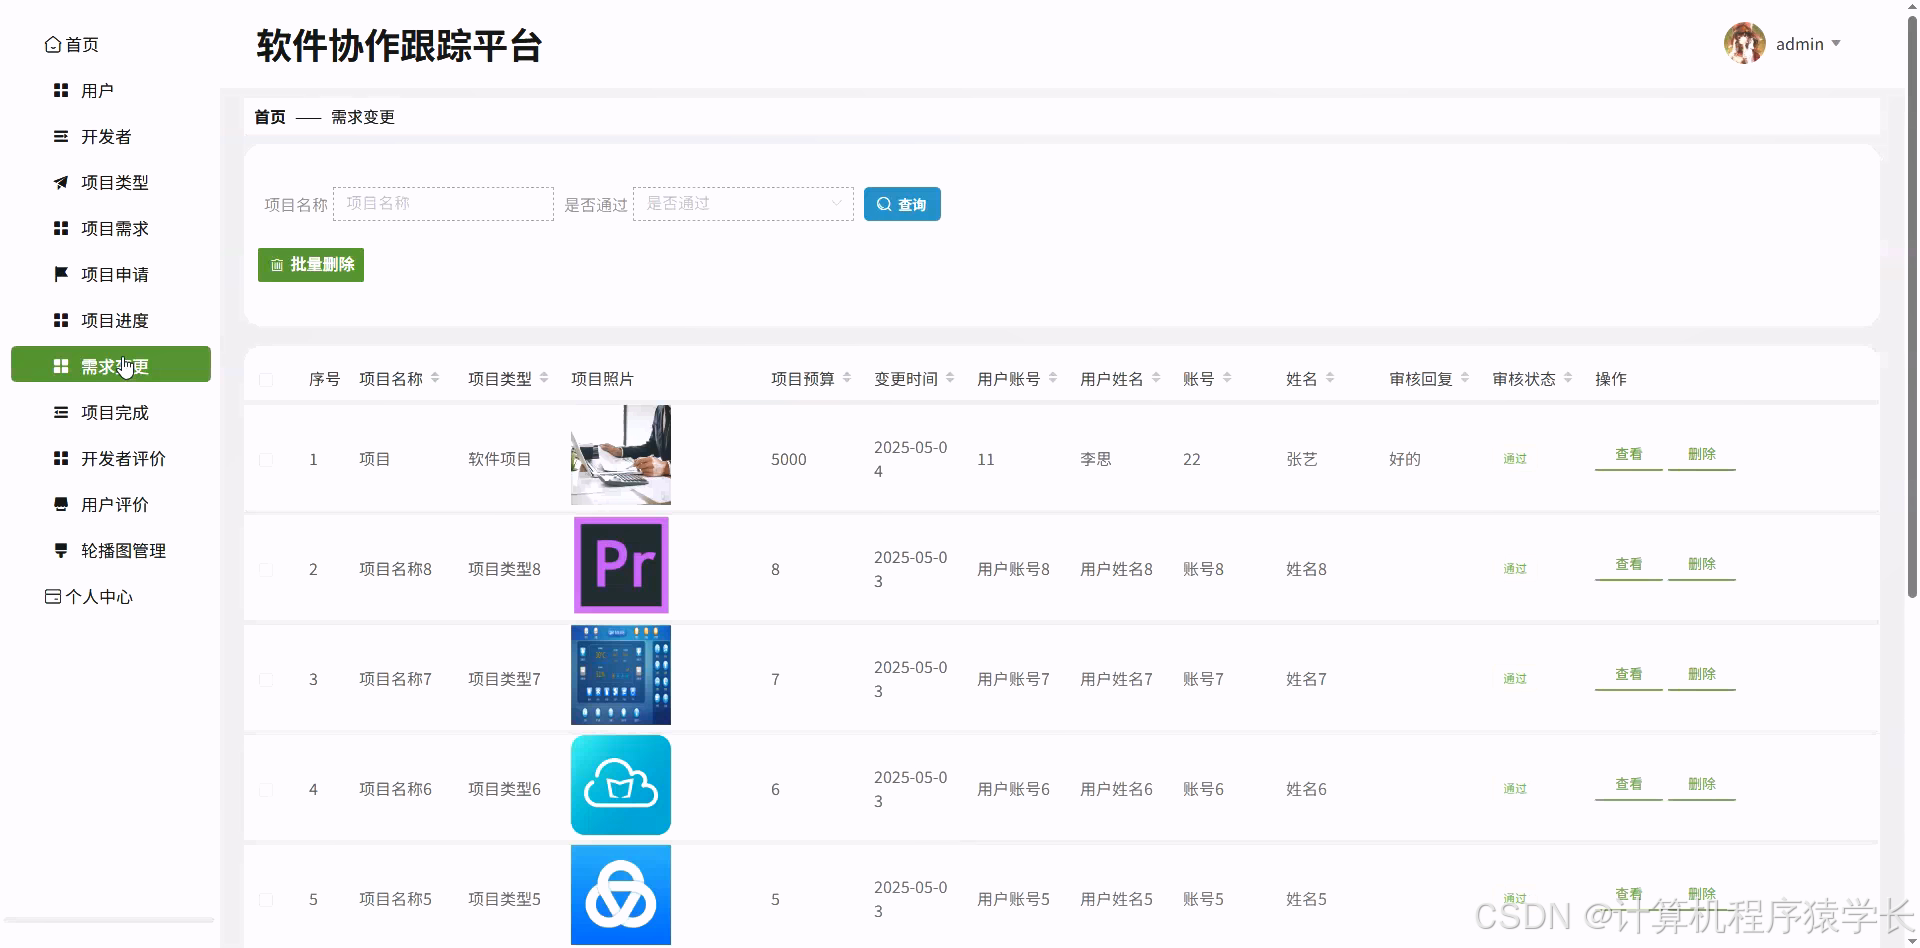Screen dimensions: 1920x948
Task: Click the rocket icon for 项目类型
Action: click(60, 182)
